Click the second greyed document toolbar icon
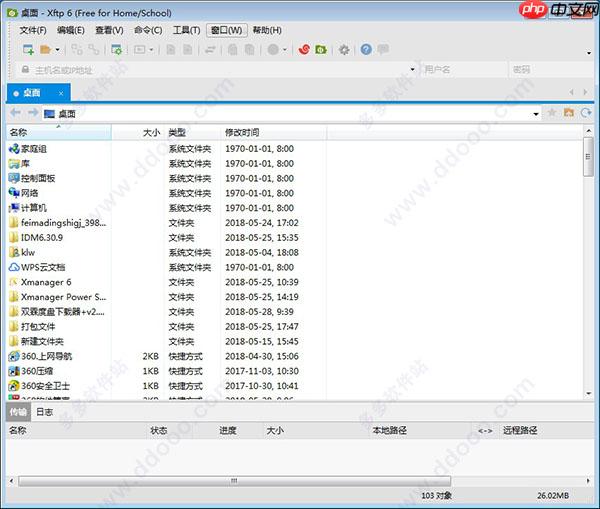Viewport: 600px width, 509px height. click(188, 50)
